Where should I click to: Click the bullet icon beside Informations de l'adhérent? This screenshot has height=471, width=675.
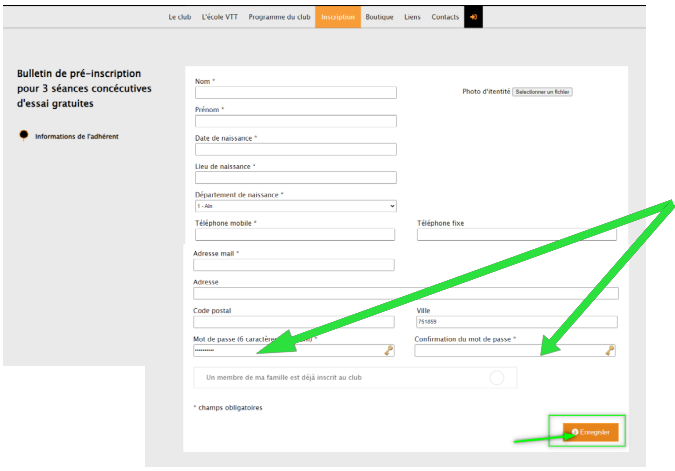click(24, 136)
